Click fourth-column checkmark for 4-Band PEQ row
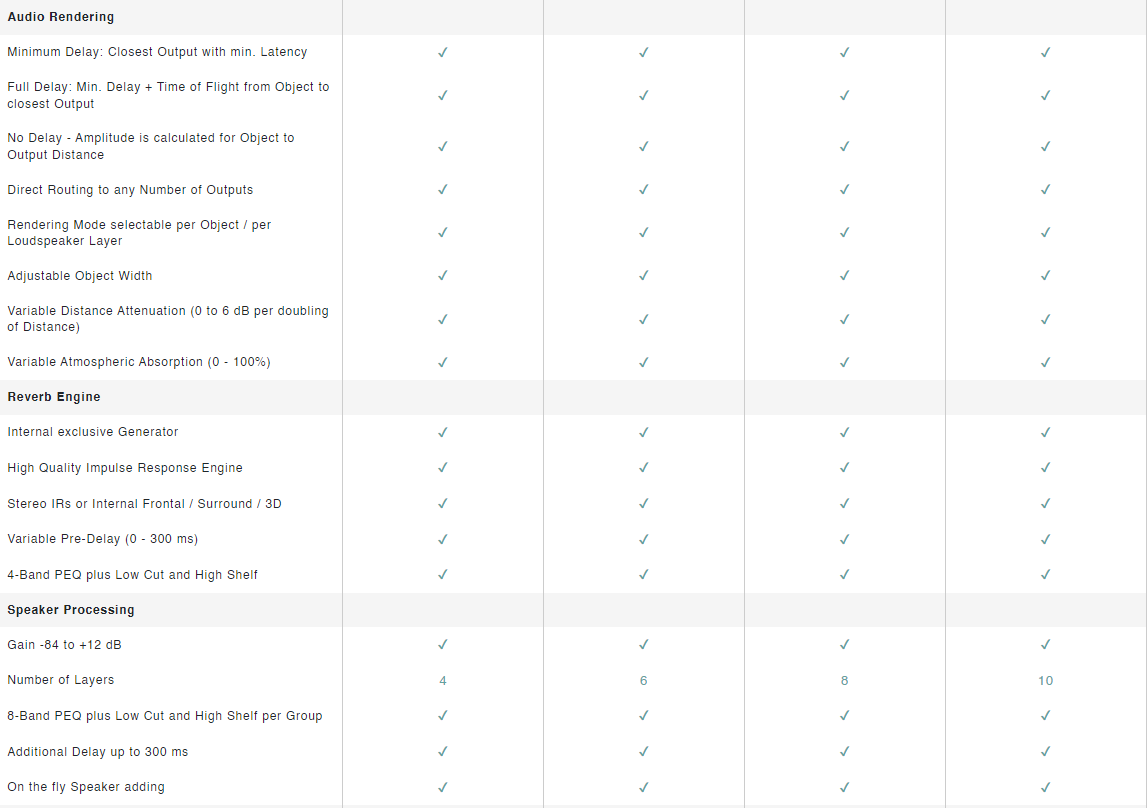Screen dimensions: 1148x808 click(1046, 575)
